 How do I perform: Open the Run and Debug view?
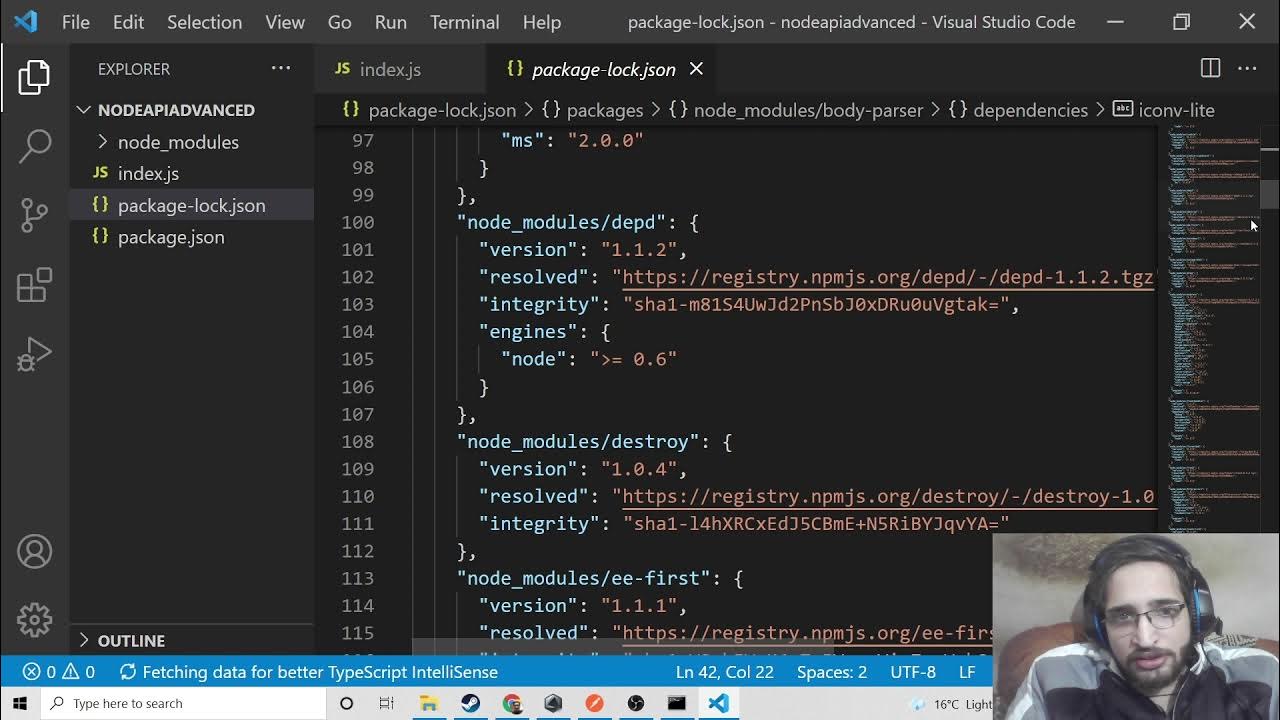(34, 355)
